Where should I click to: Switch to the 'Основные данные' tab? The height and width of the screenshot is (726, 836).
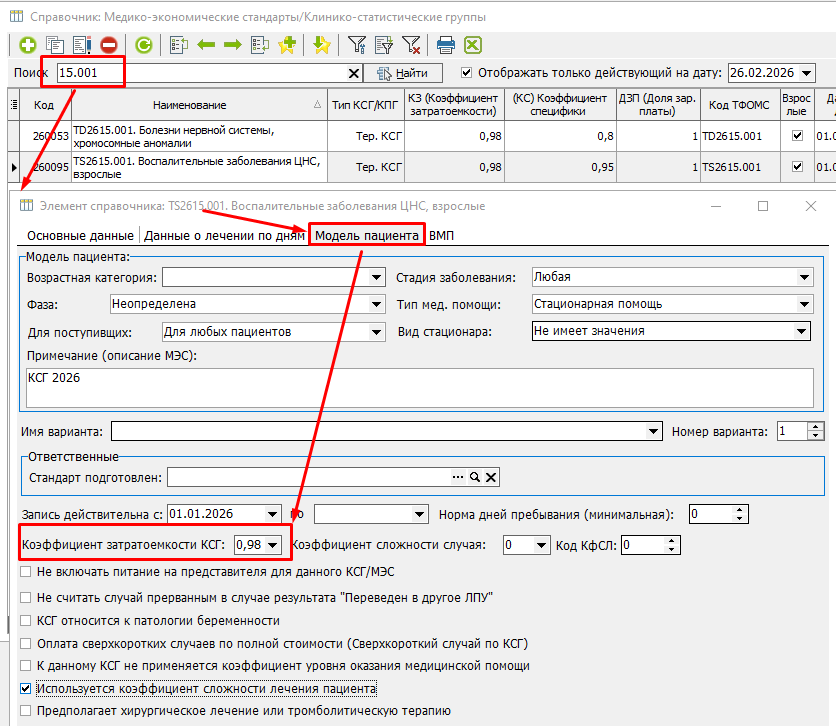click(x=80, y=236)
